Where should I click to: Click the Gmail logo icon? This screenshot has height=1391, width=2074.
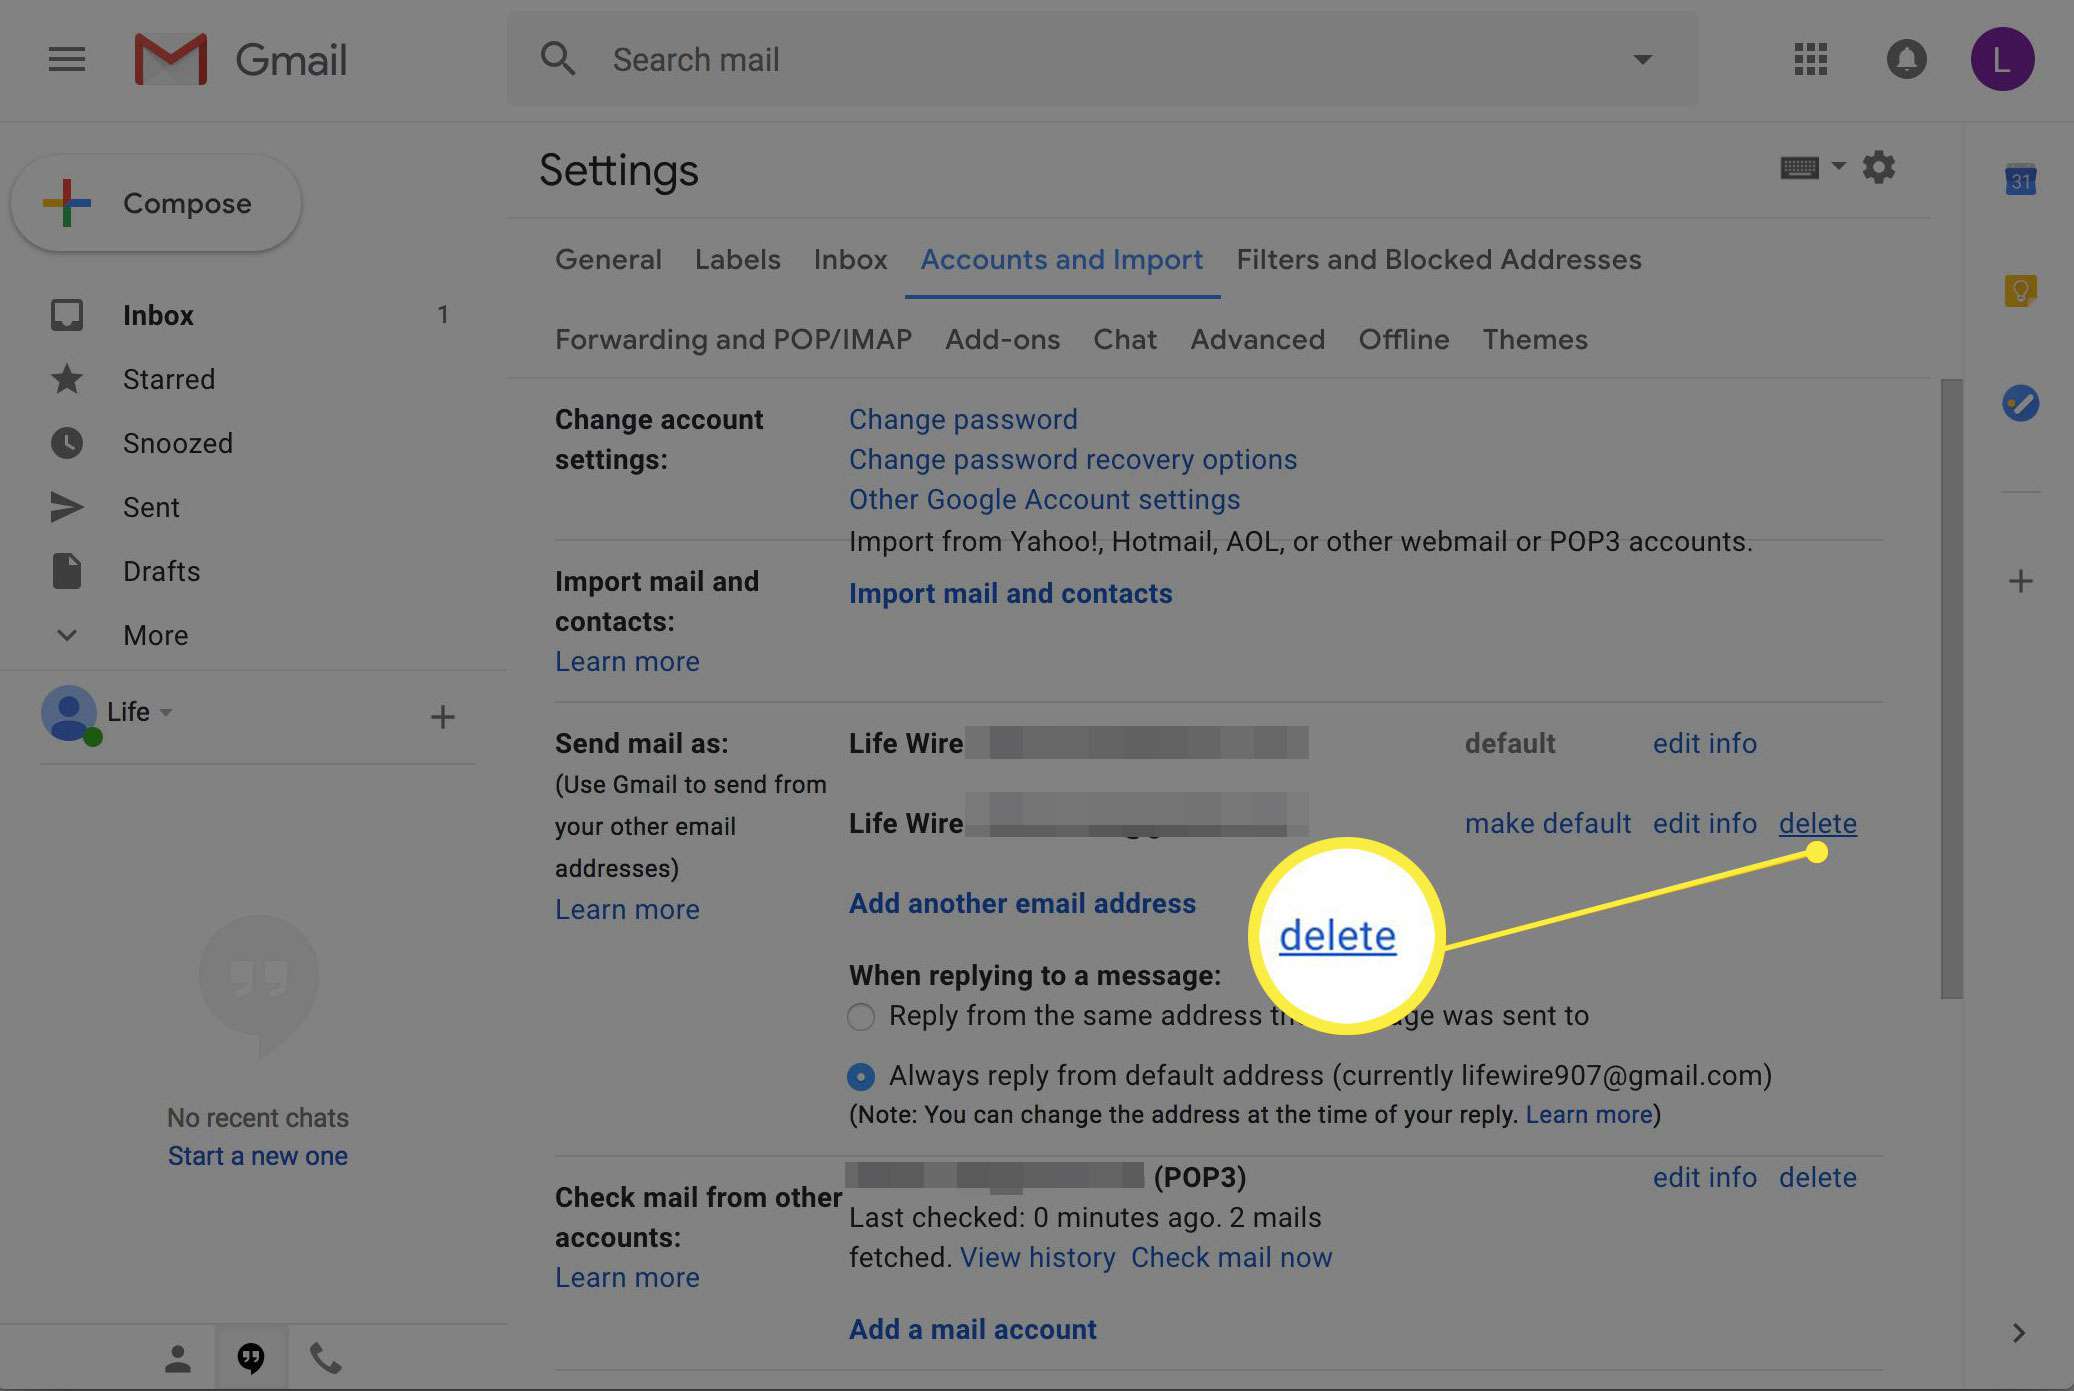pyautogui.click(x=168, y=59)
